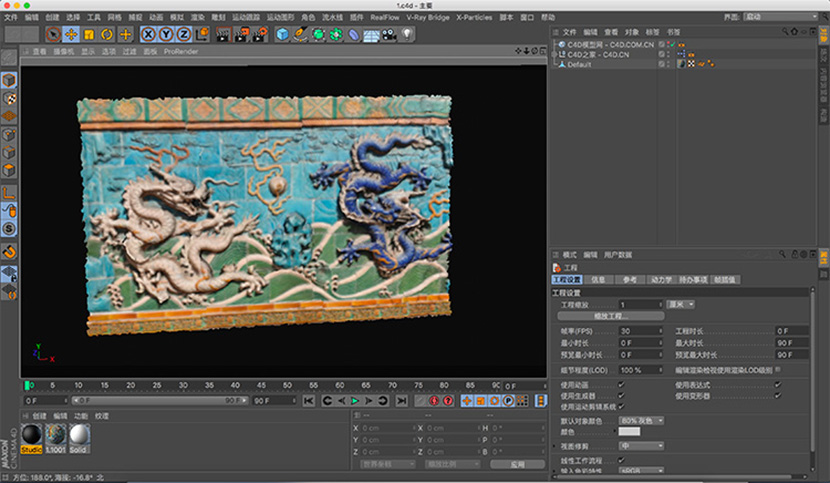The width and height of the screenshot is (830, 483).
Task: Add a light bulb object
Action: (x=407, y=34)
